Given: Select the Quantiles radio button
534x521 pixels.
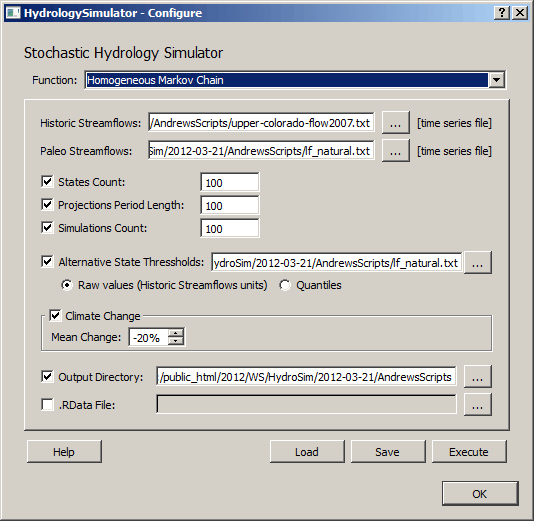Looking at the screenshot, I should tap(285, 285).
